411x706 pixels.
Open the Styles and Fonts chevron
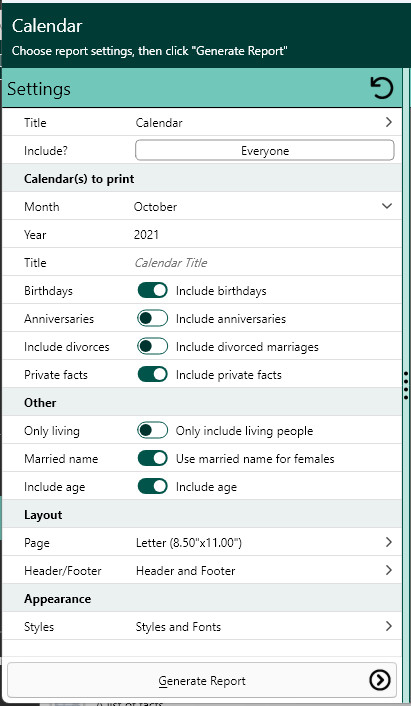tap(388, 626)
